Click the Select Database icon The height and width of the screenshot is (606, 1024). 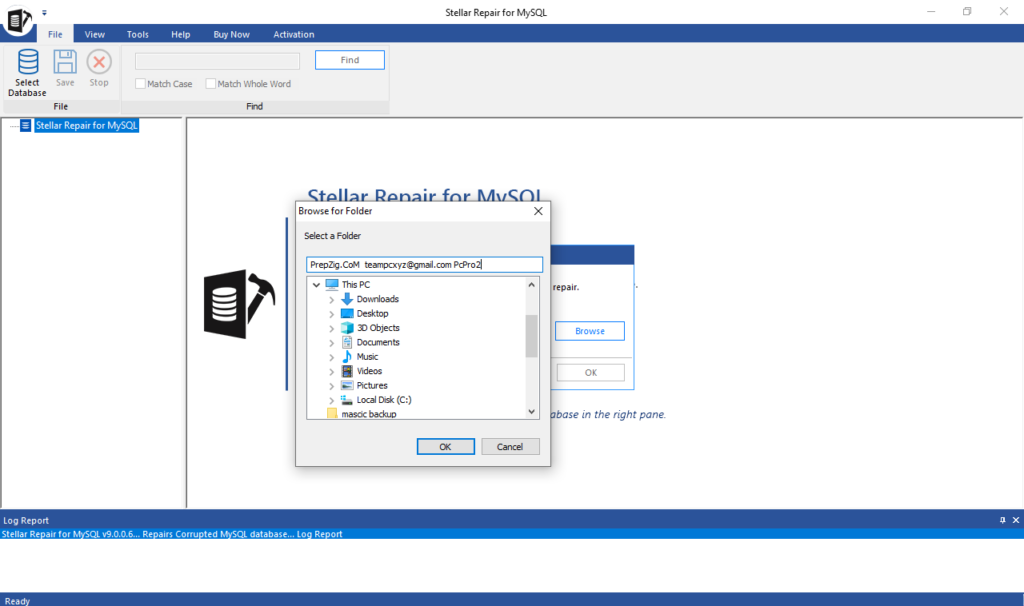(27, 62)
